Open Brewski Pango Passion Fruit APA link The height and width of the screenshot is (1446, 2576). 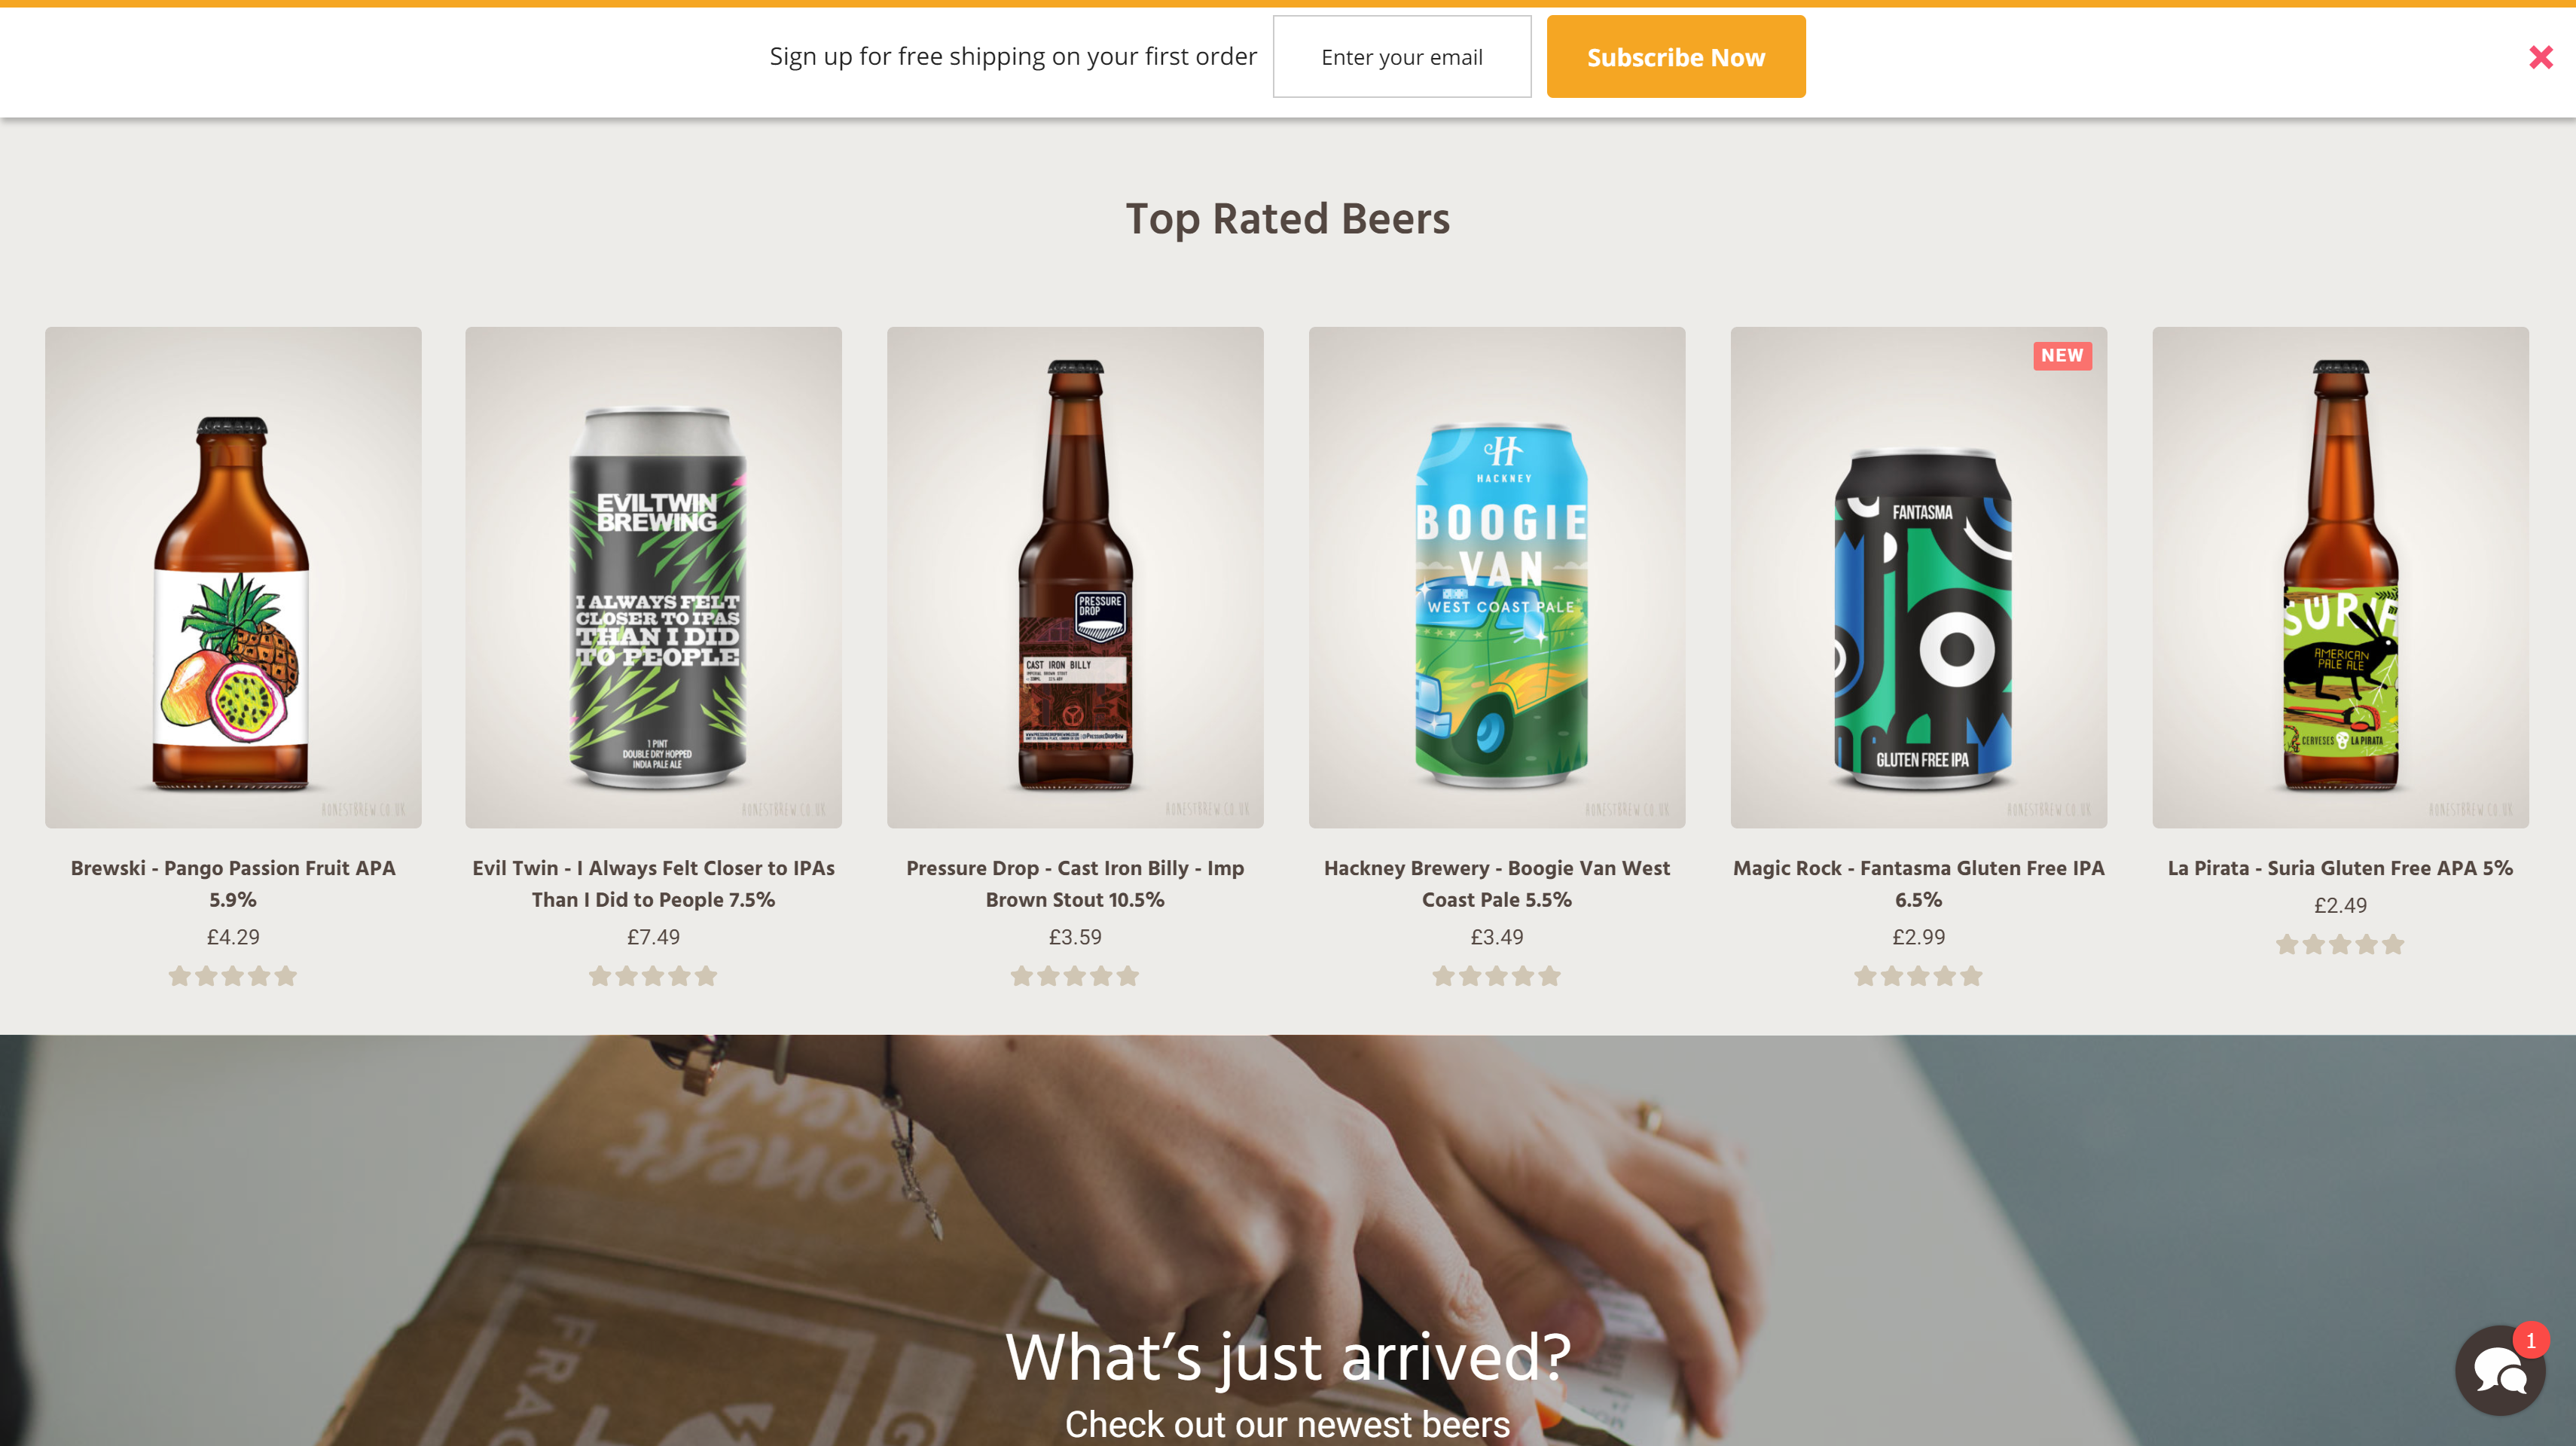coord(233,884)
